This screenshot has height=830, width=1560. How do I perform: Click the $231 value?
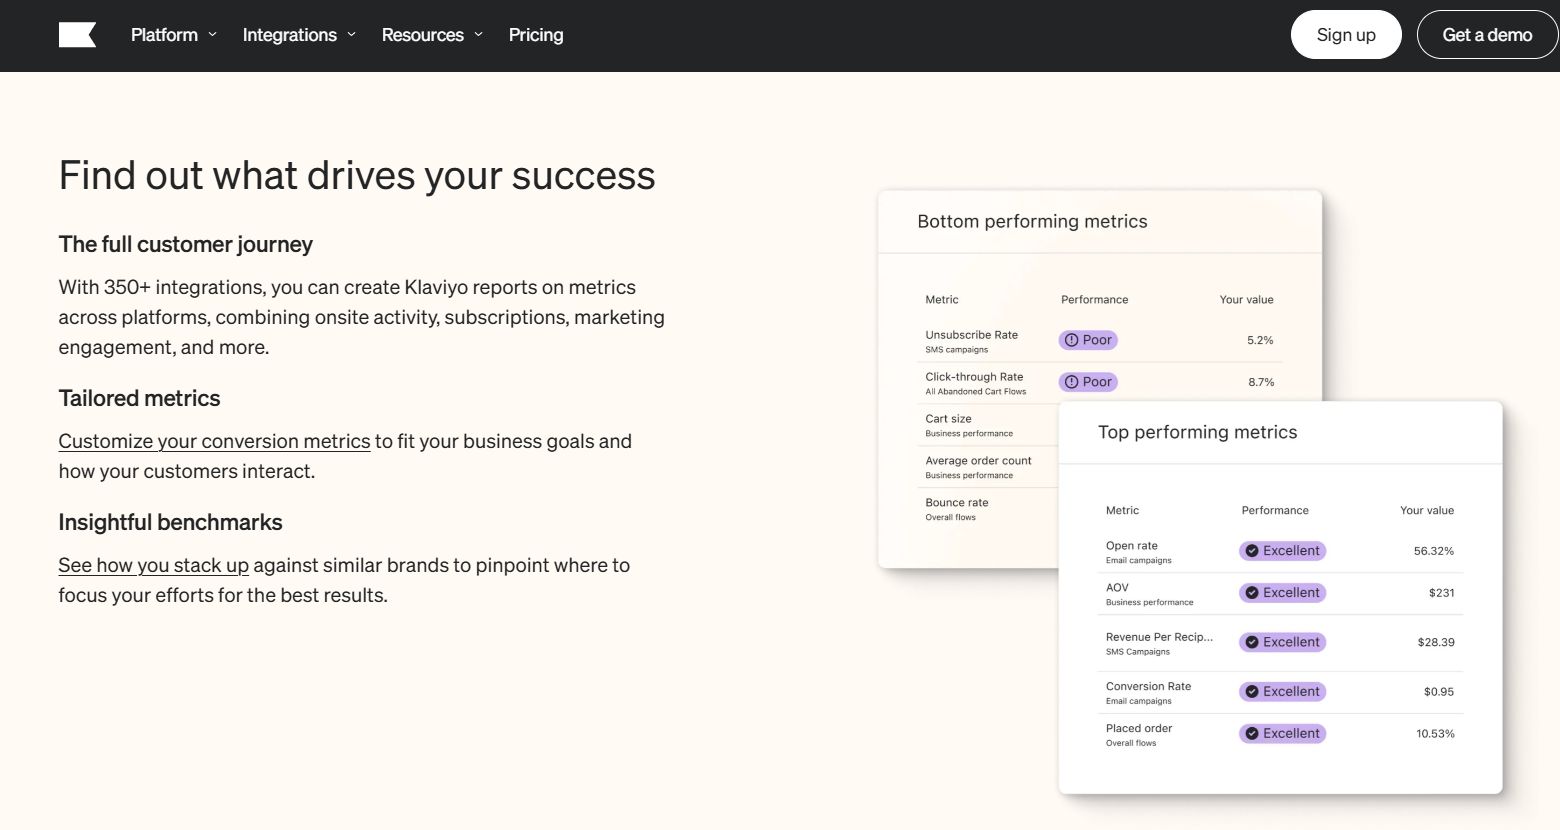[1442, 594]
